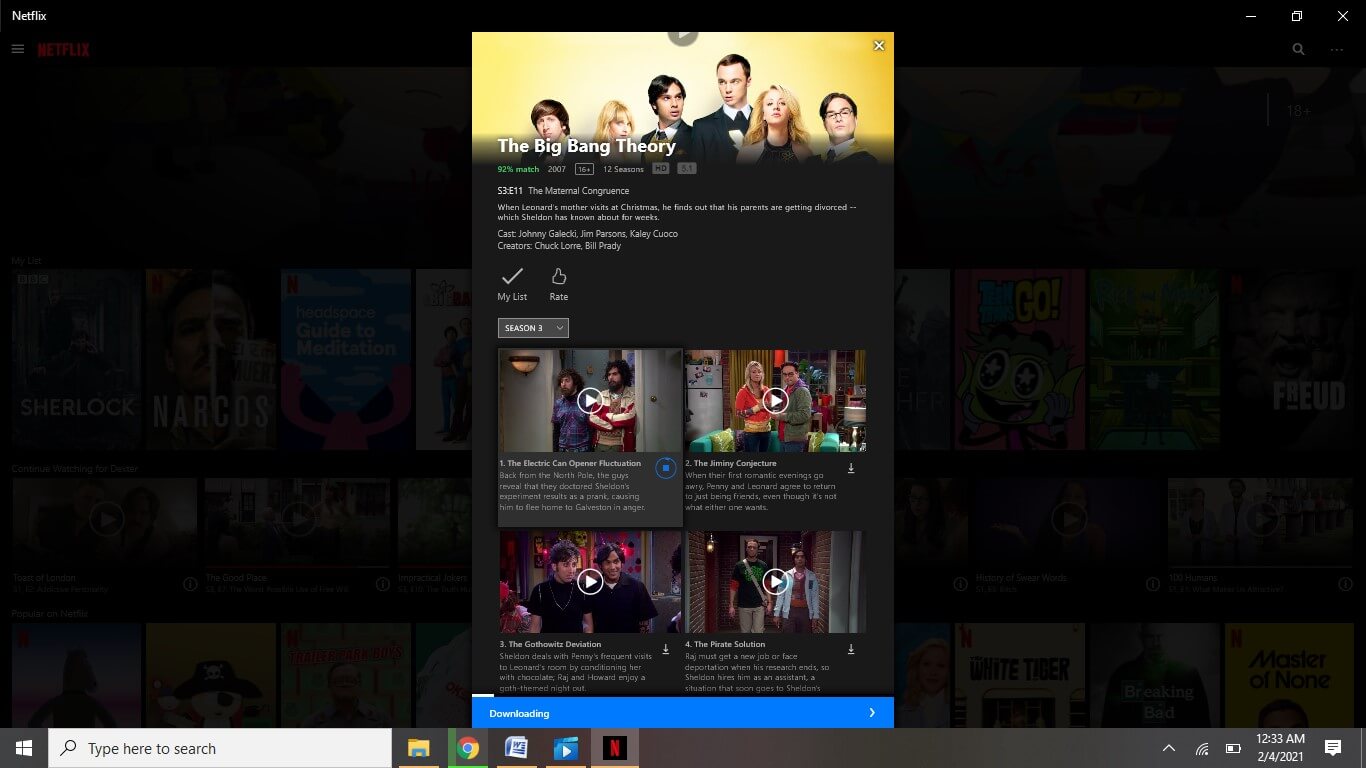This screenshot has width=1366, height=768.
Task: Click the 5.1 audio badge
Action: pos(687,169)
